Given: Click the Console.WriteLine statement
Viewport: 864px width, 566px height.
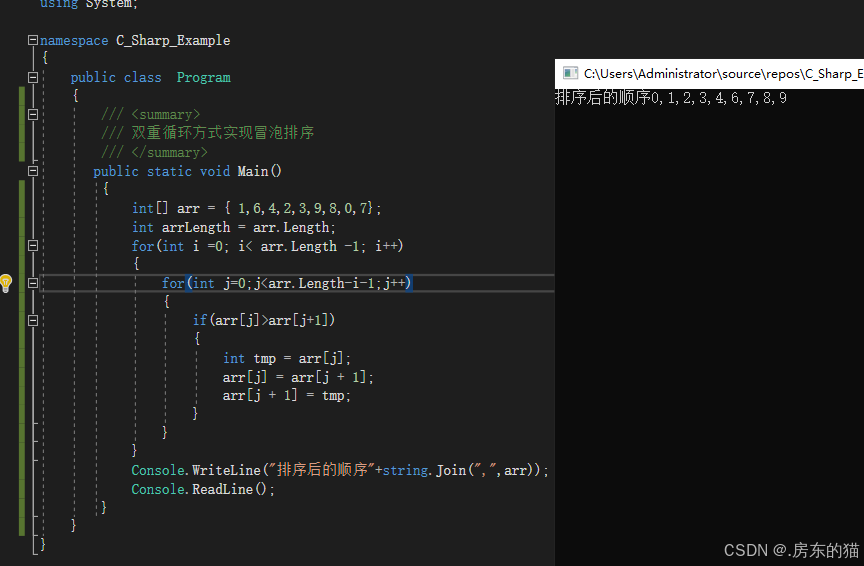Looking at the screenshot, I should [340, 470].
